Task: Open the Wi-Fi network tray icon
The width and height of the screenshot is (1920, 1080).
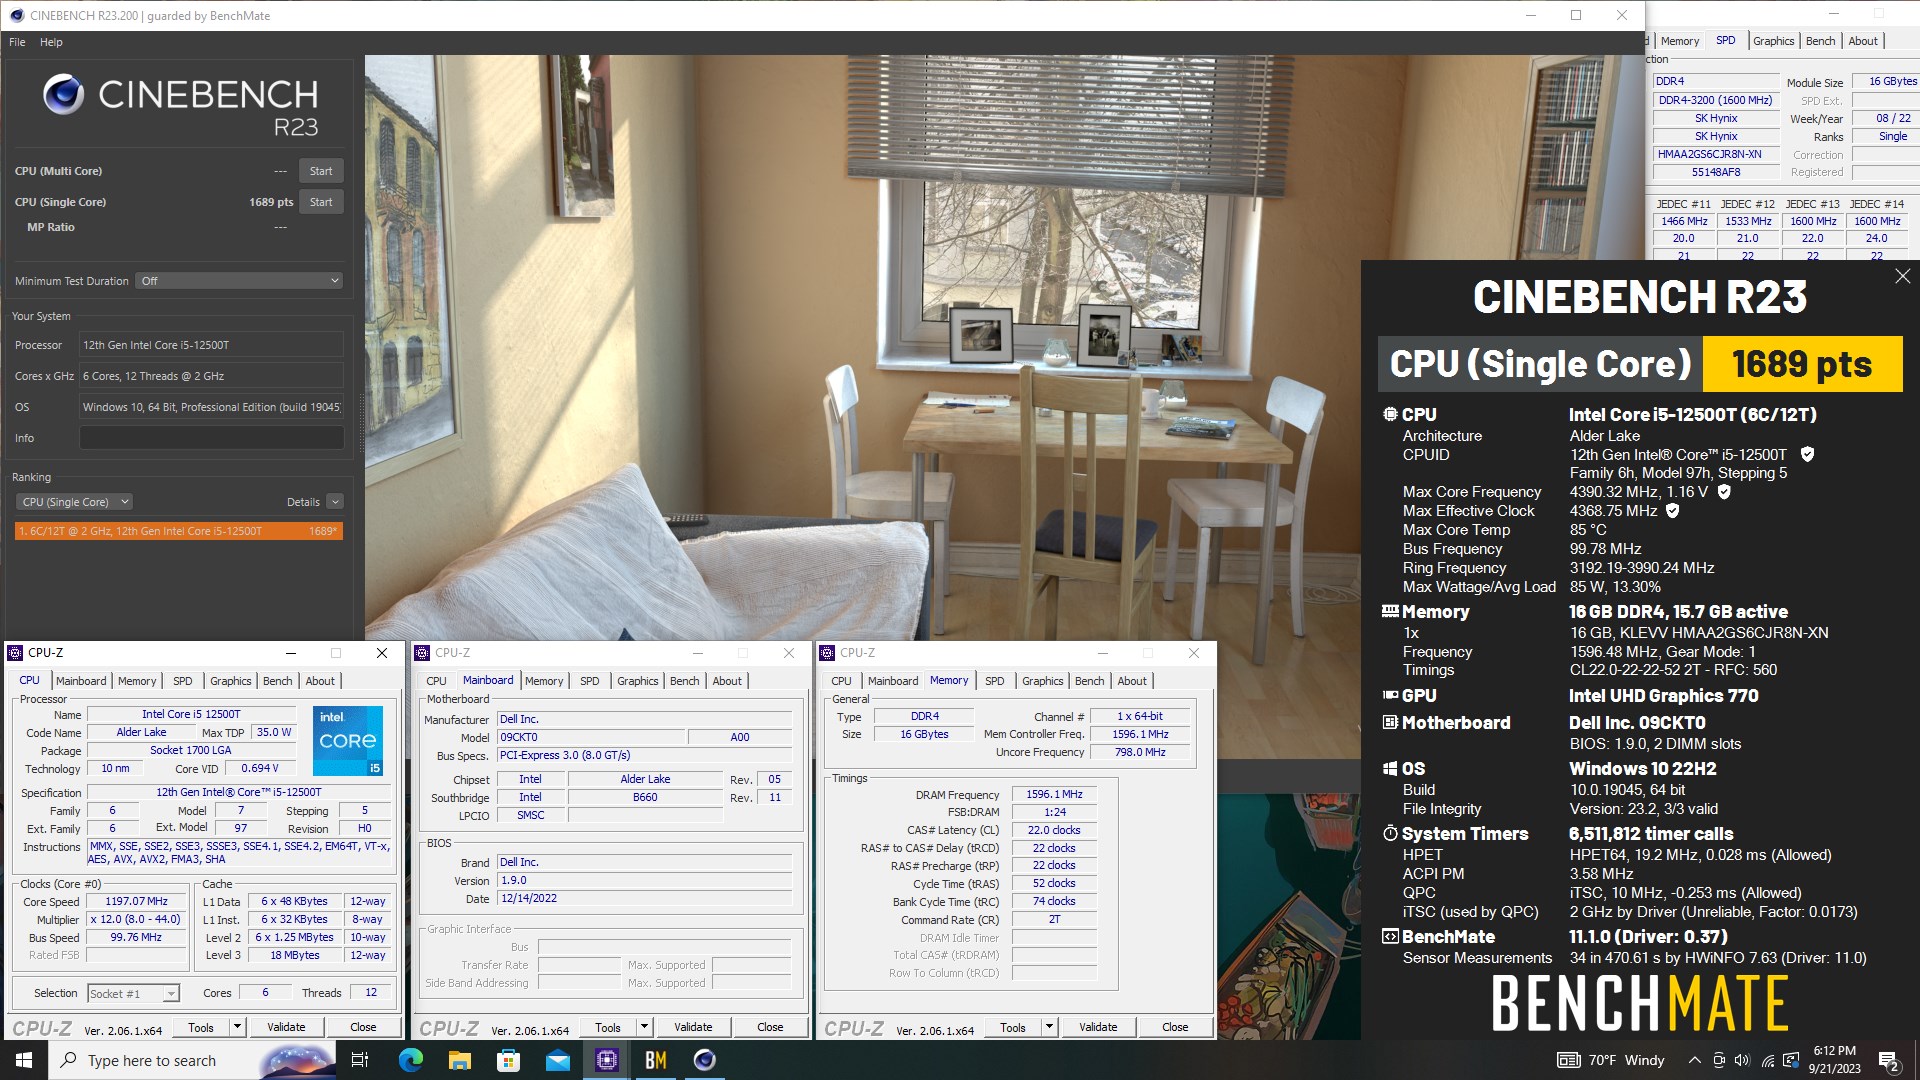Action: [1768, 1060]
